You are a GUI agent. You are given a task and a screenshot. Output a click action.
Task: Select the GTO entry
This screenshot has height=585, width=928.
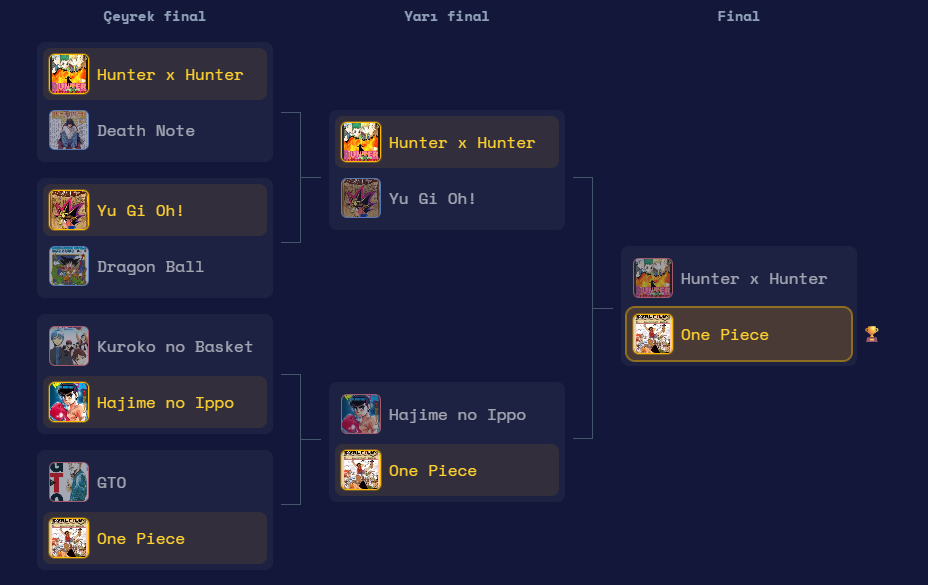155,482
